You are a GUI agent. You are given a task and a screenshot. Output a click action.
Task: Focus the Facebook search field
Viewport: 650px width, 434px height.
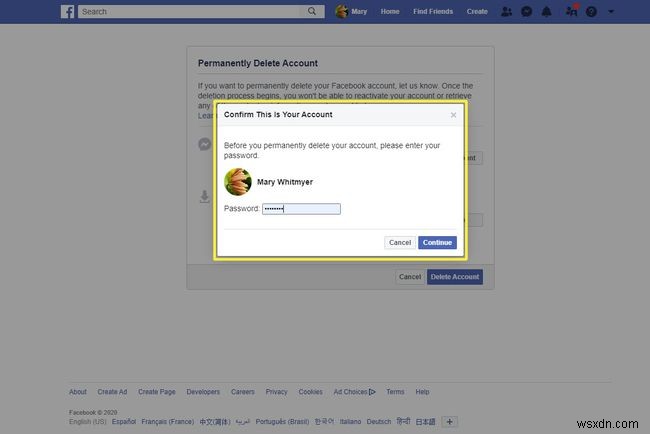[x=189, y=12]
